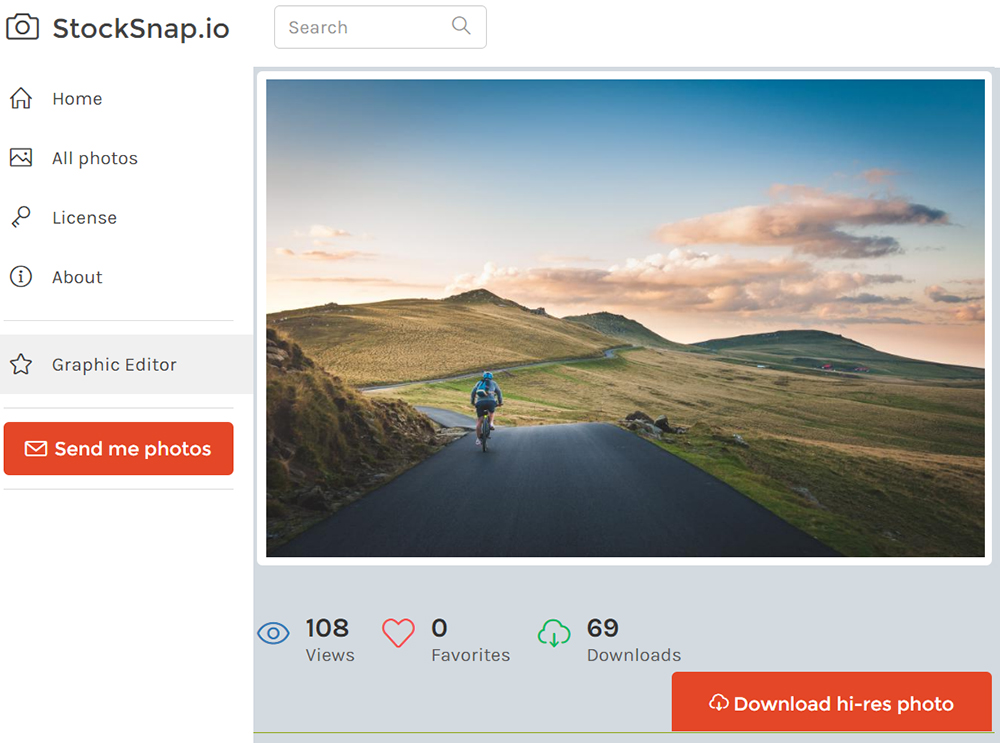
Task: Select the Graphic Editor star icon
Action: pos(21,364)
